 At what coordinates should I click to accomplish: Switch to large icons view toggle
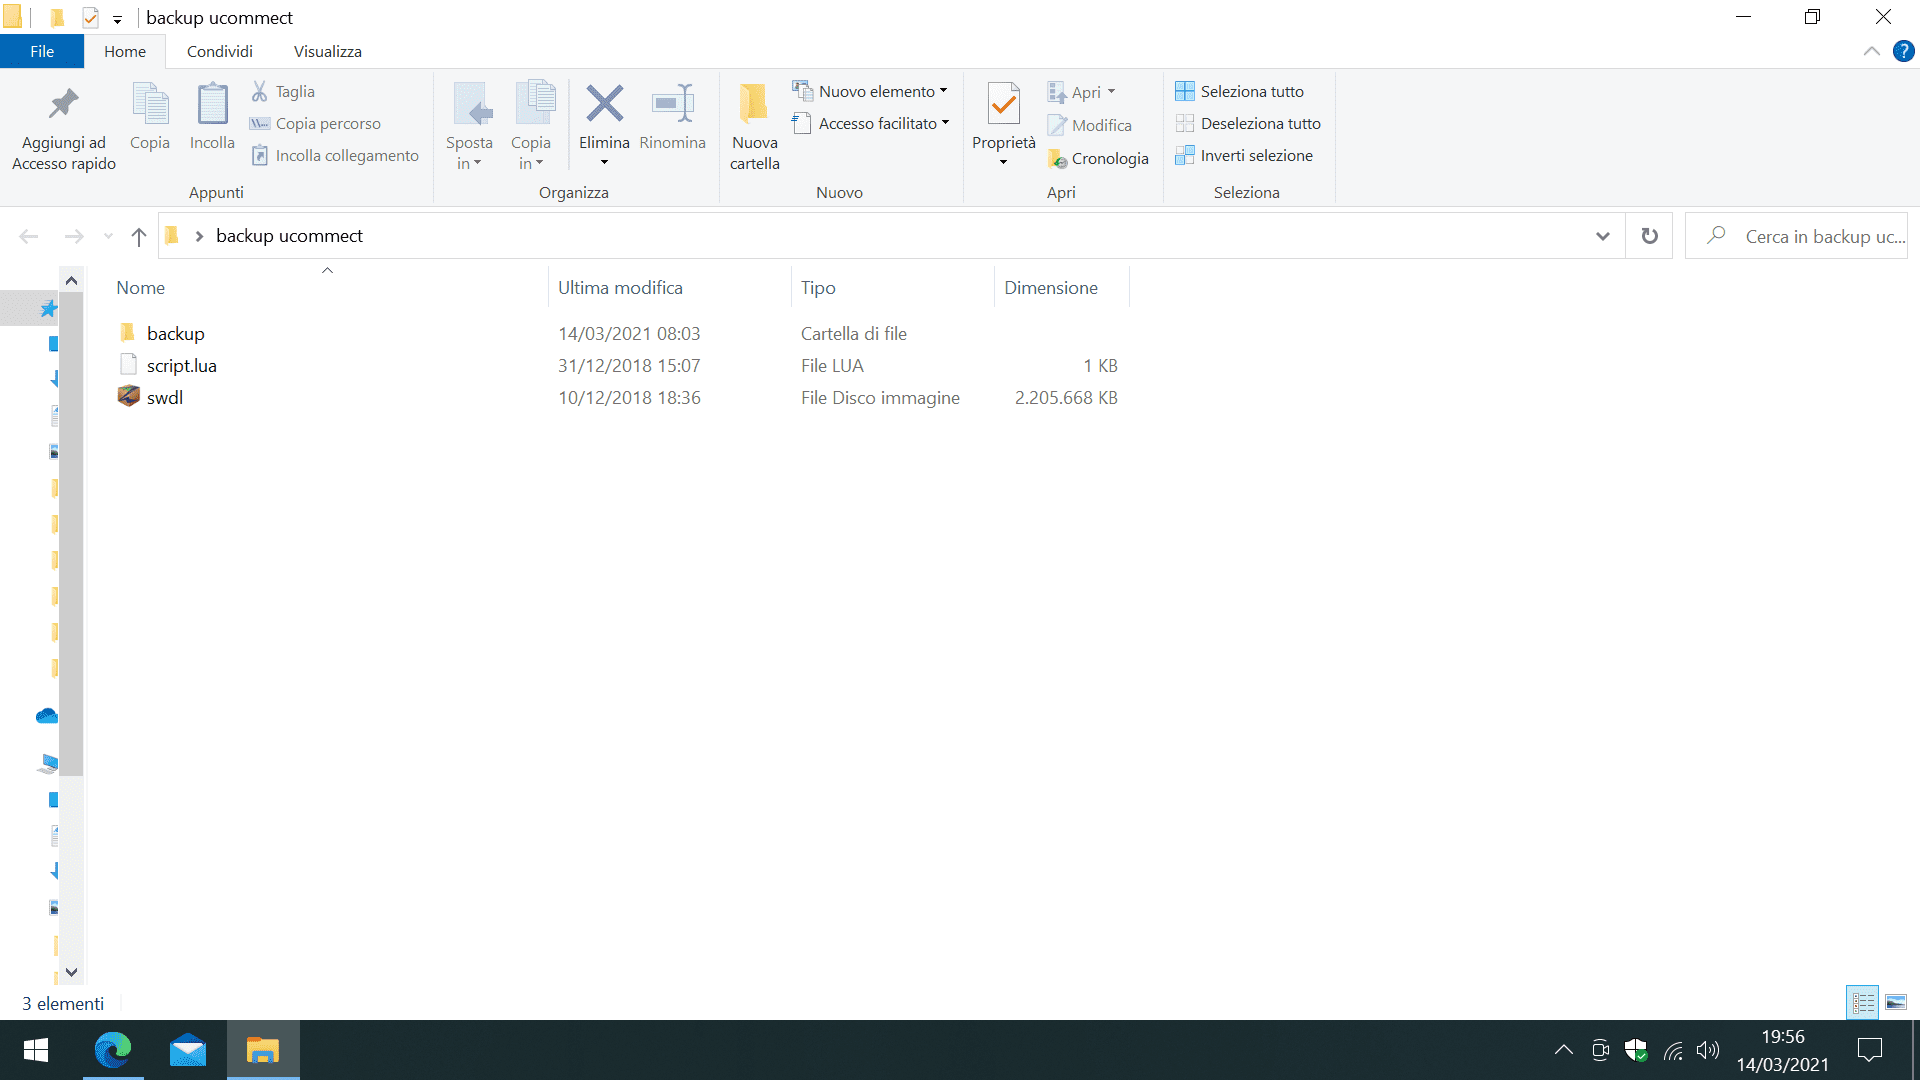pyautogui.click(x=1896, y=1002)
